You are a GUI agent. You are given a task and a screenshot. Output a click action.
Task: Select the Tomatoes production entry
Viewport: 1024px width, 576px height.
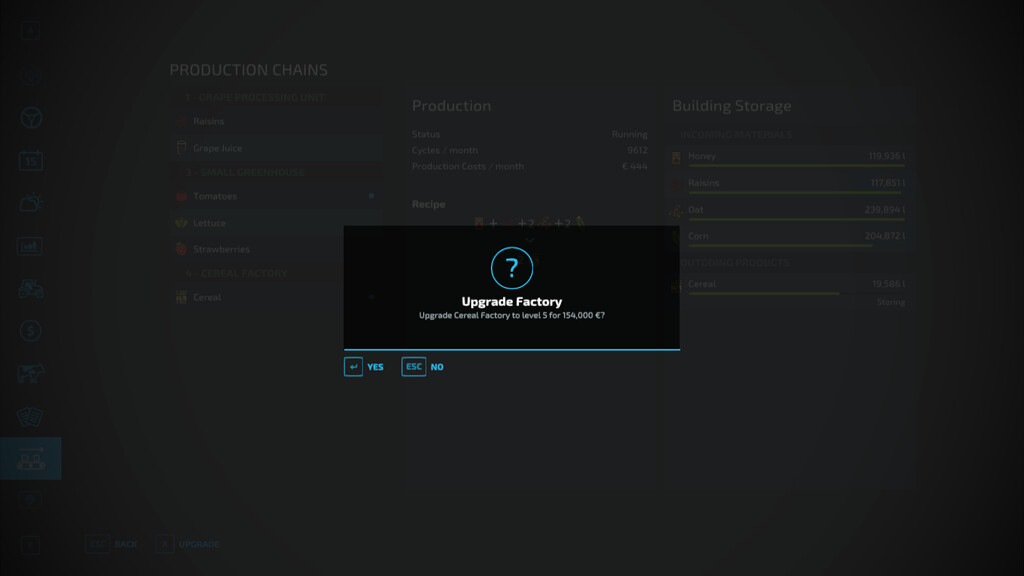pyautogui.click(x=215, y=197)
